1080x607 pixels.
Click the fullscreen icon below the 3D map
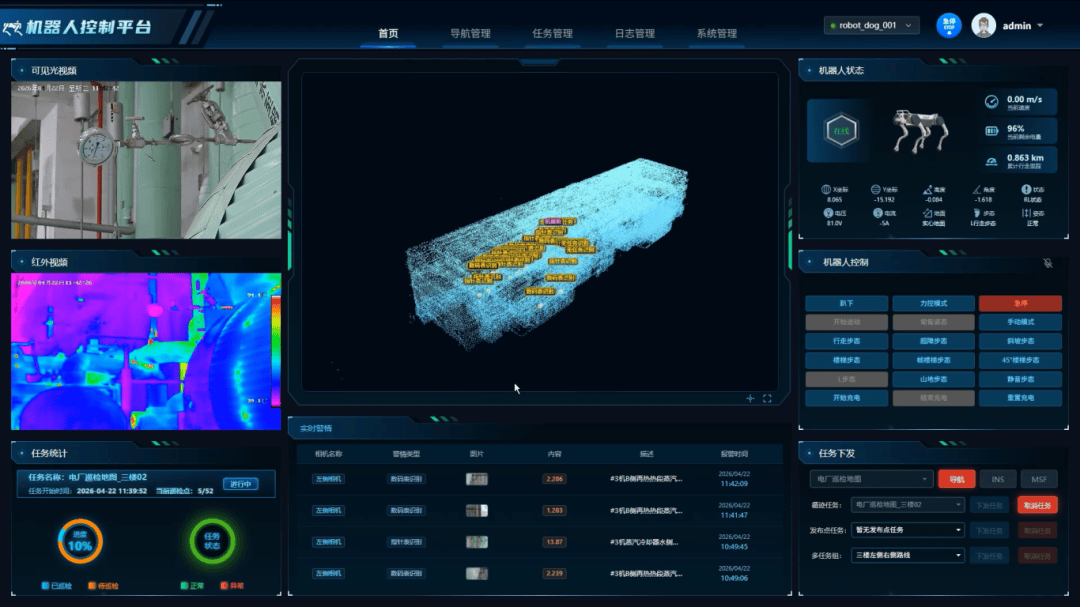click(x=767, y=398)
